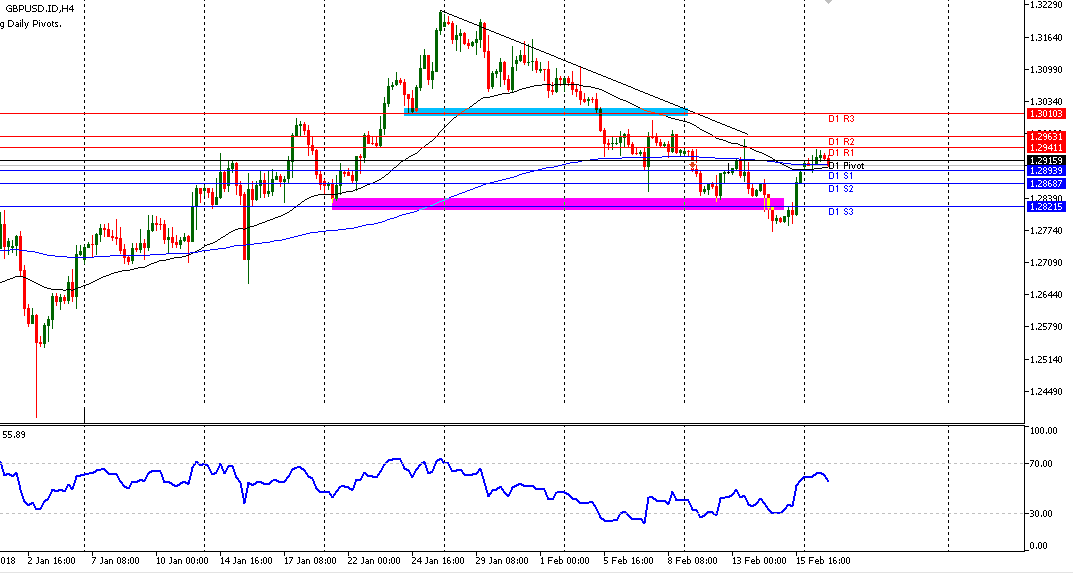This screenshot has height=573, width=1073.
Task: Click the black 1.29159 current price tag
Action: tap(1046, 160)
